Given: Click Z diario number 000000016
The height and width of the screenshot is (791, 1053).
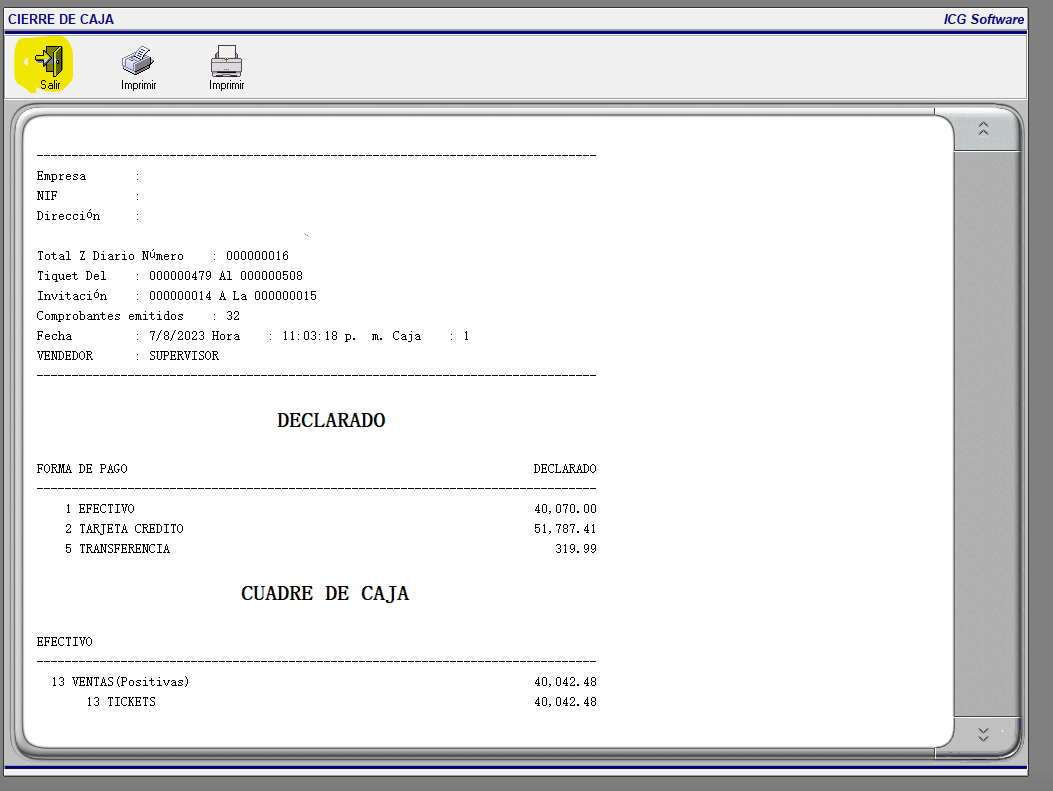Looking at the screenshot, I should tap(257, 256).
